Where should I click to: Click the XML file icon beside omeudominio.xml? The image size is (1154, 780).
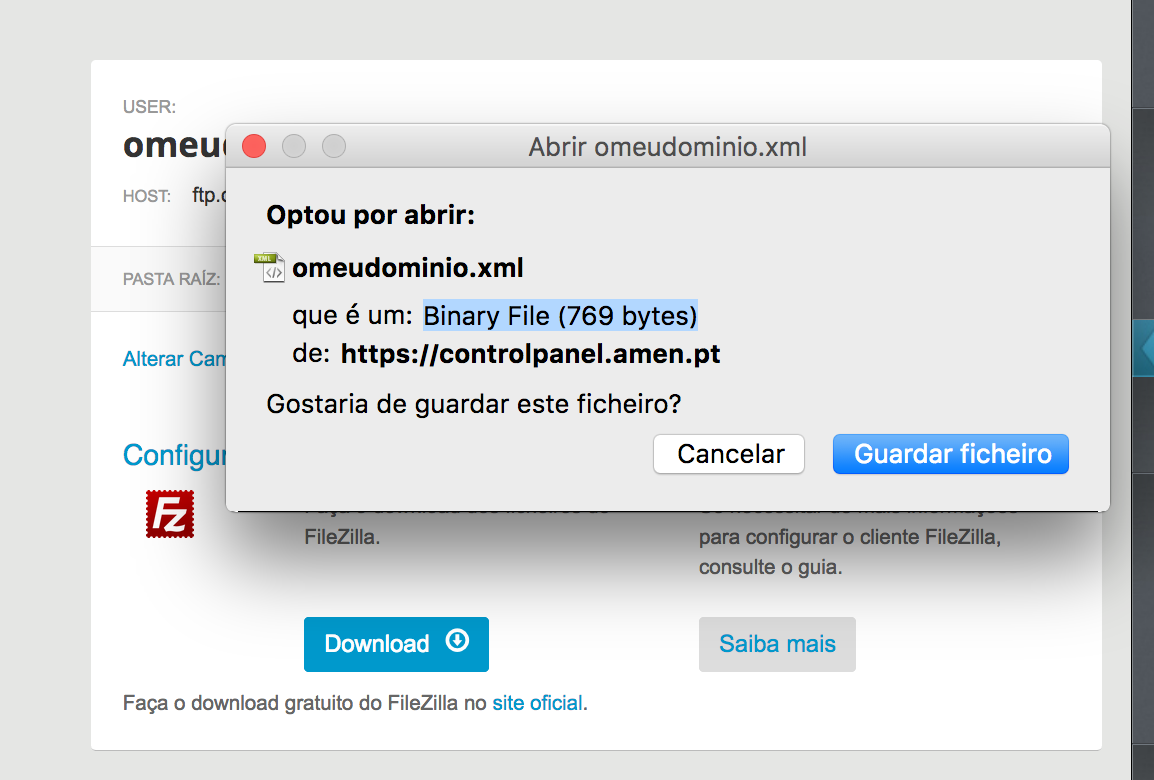click(x=269, y=267)
